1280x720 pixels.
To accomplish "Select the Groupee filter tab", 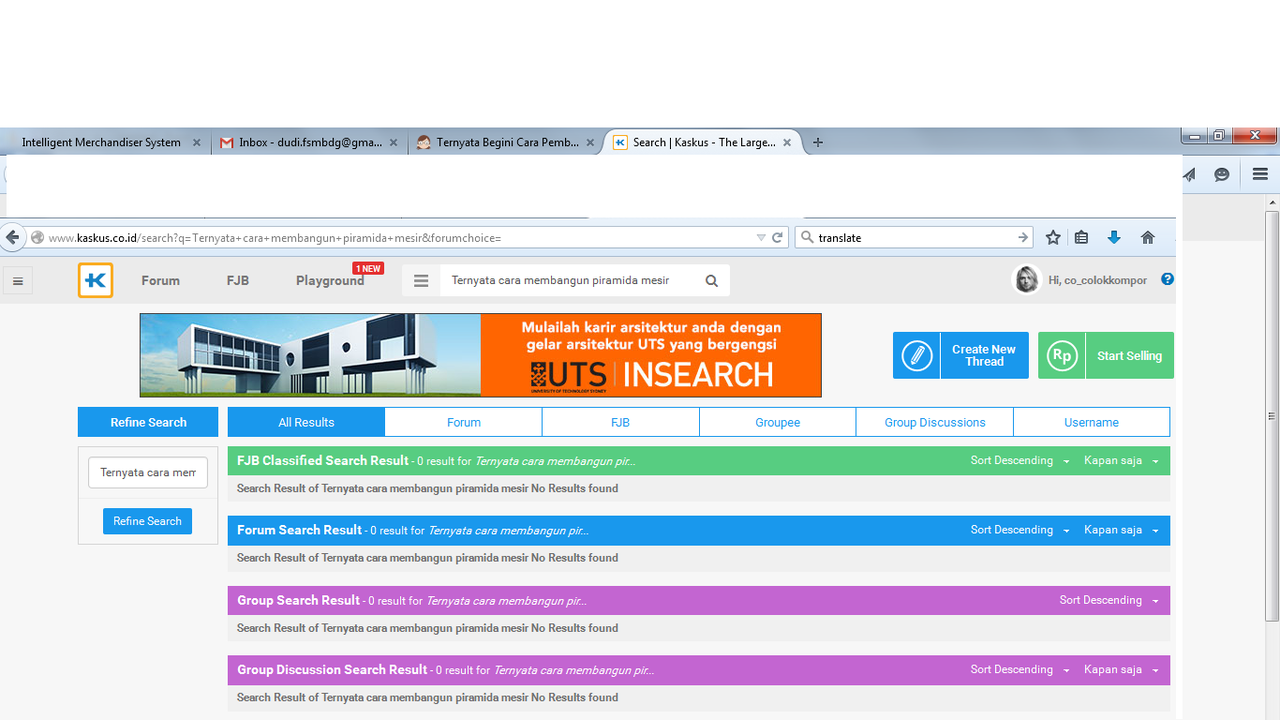I will coord(778,422).
